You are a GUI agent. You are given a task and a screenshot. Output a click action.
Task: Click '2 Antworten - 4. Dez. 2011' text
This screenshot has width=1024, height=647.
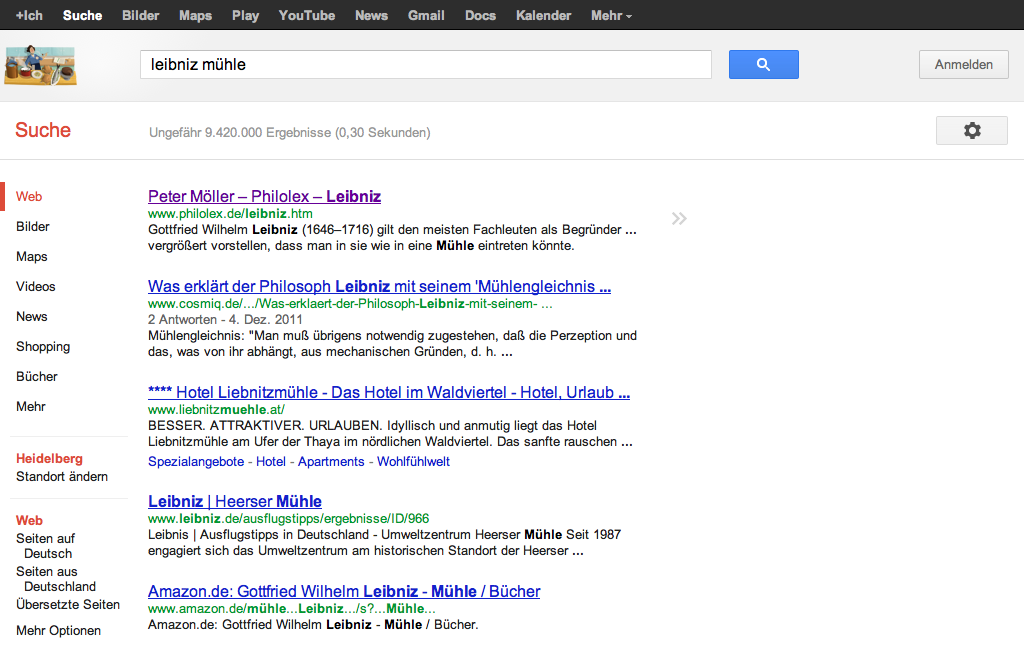click(225, 320)
